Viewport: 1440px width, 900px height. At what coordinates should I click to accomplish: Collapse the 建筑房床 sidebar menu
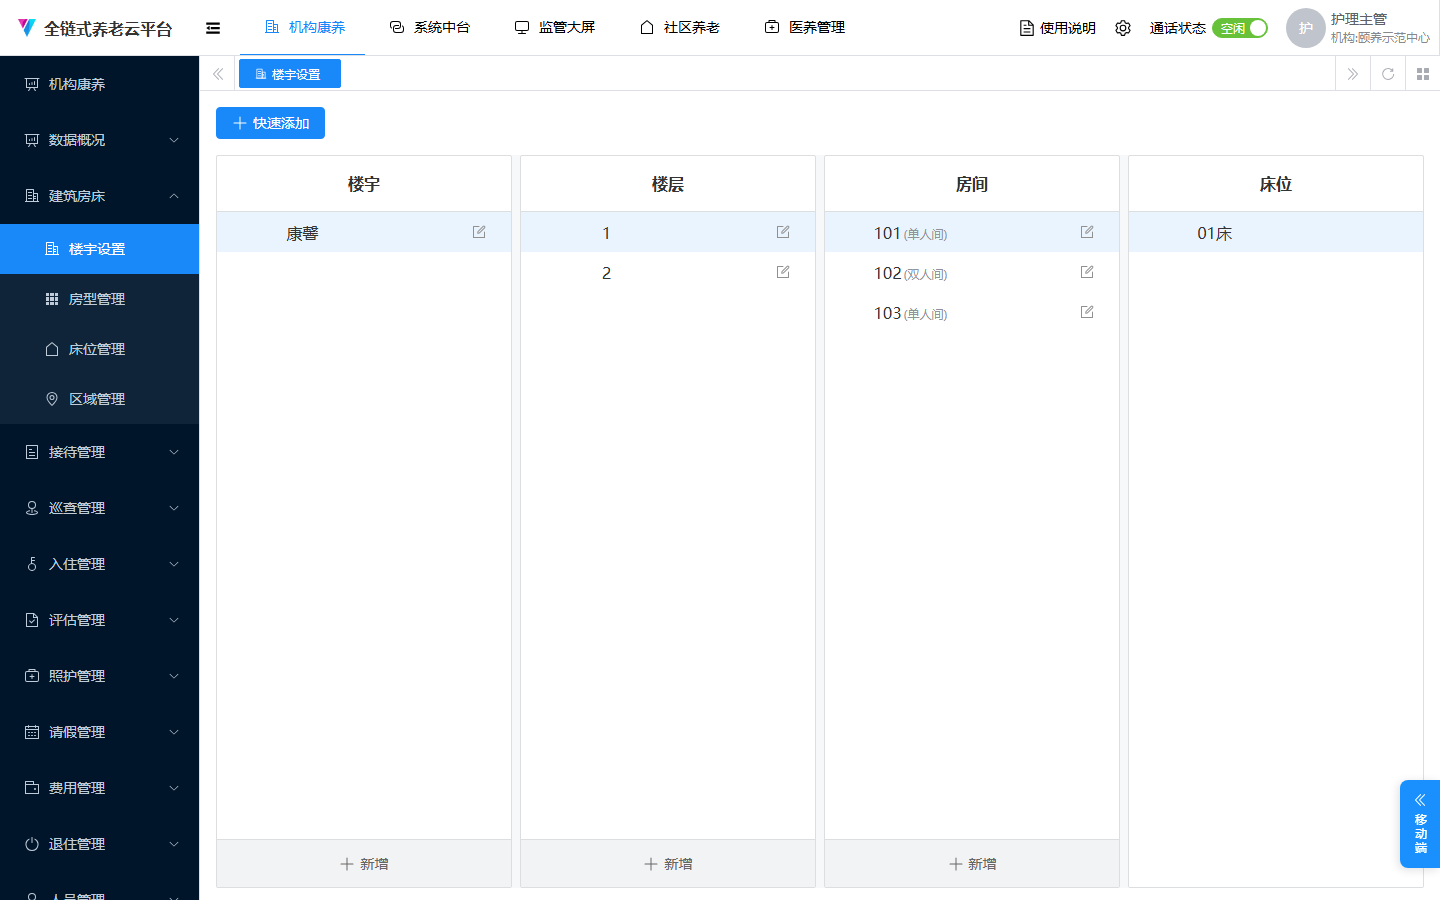(100, 196)
